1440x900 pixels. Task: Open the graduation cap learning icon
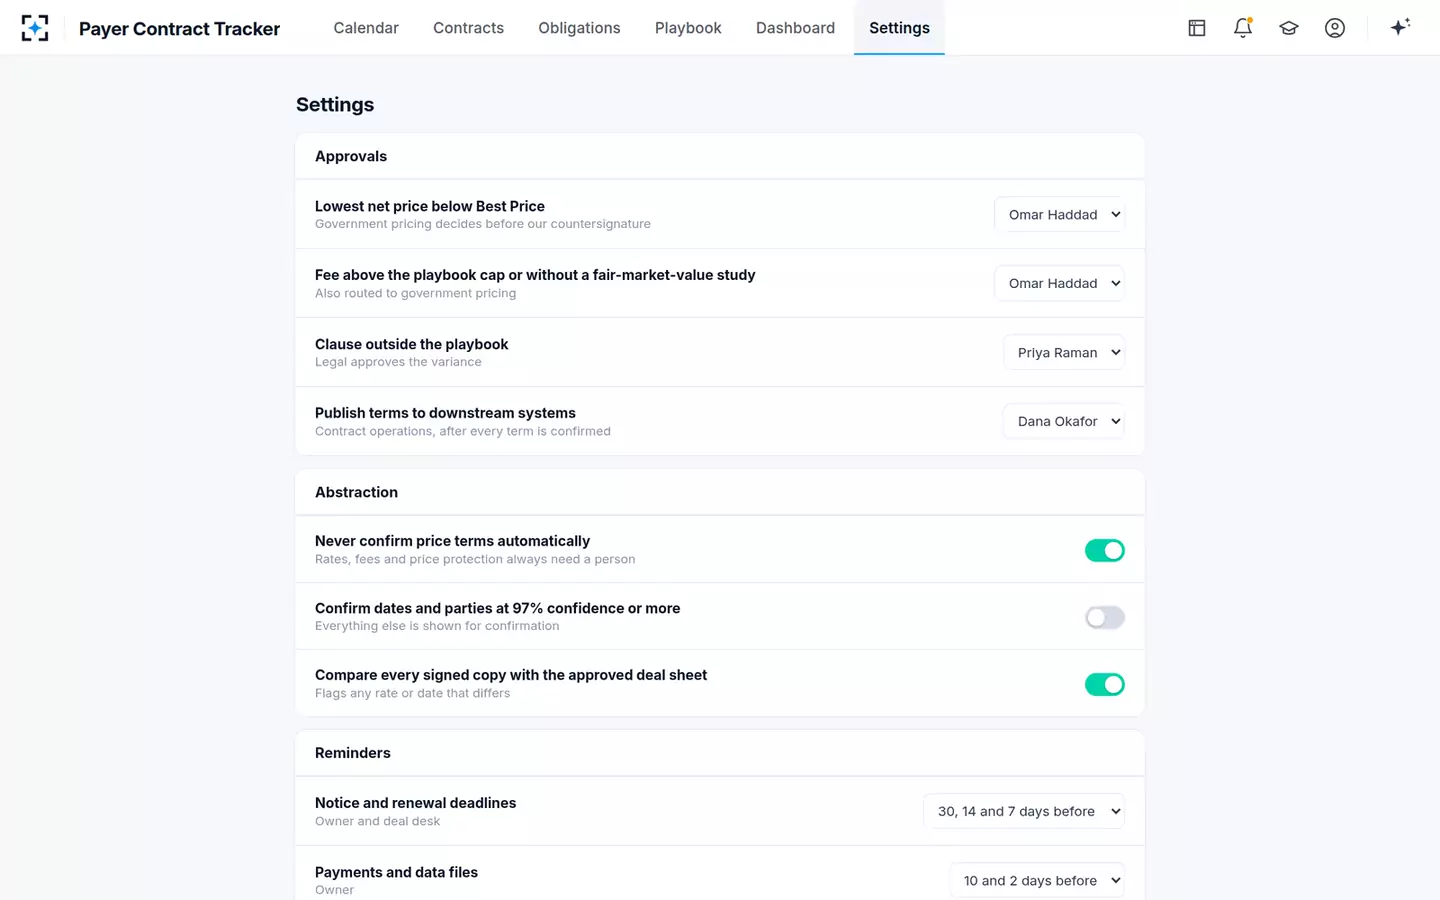pyautogui.click(x=1289, y=28)
